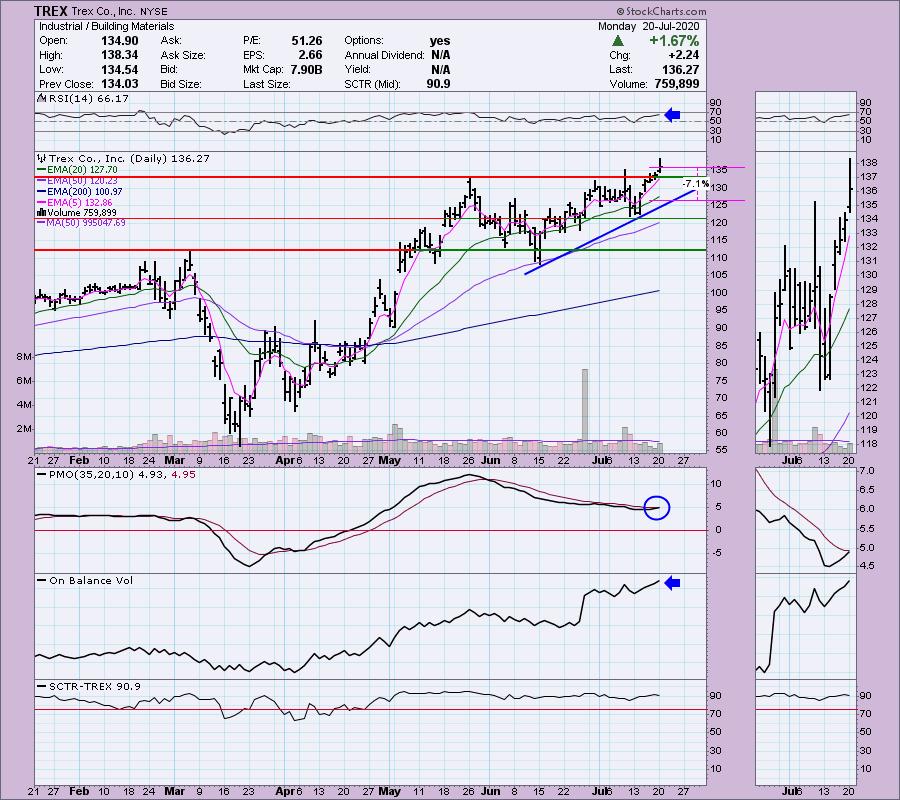Click the company name Trex Co., Inc. NYSE
This screenshot has width=900, height=800.
pyautogui.click(x=119, y=11)
